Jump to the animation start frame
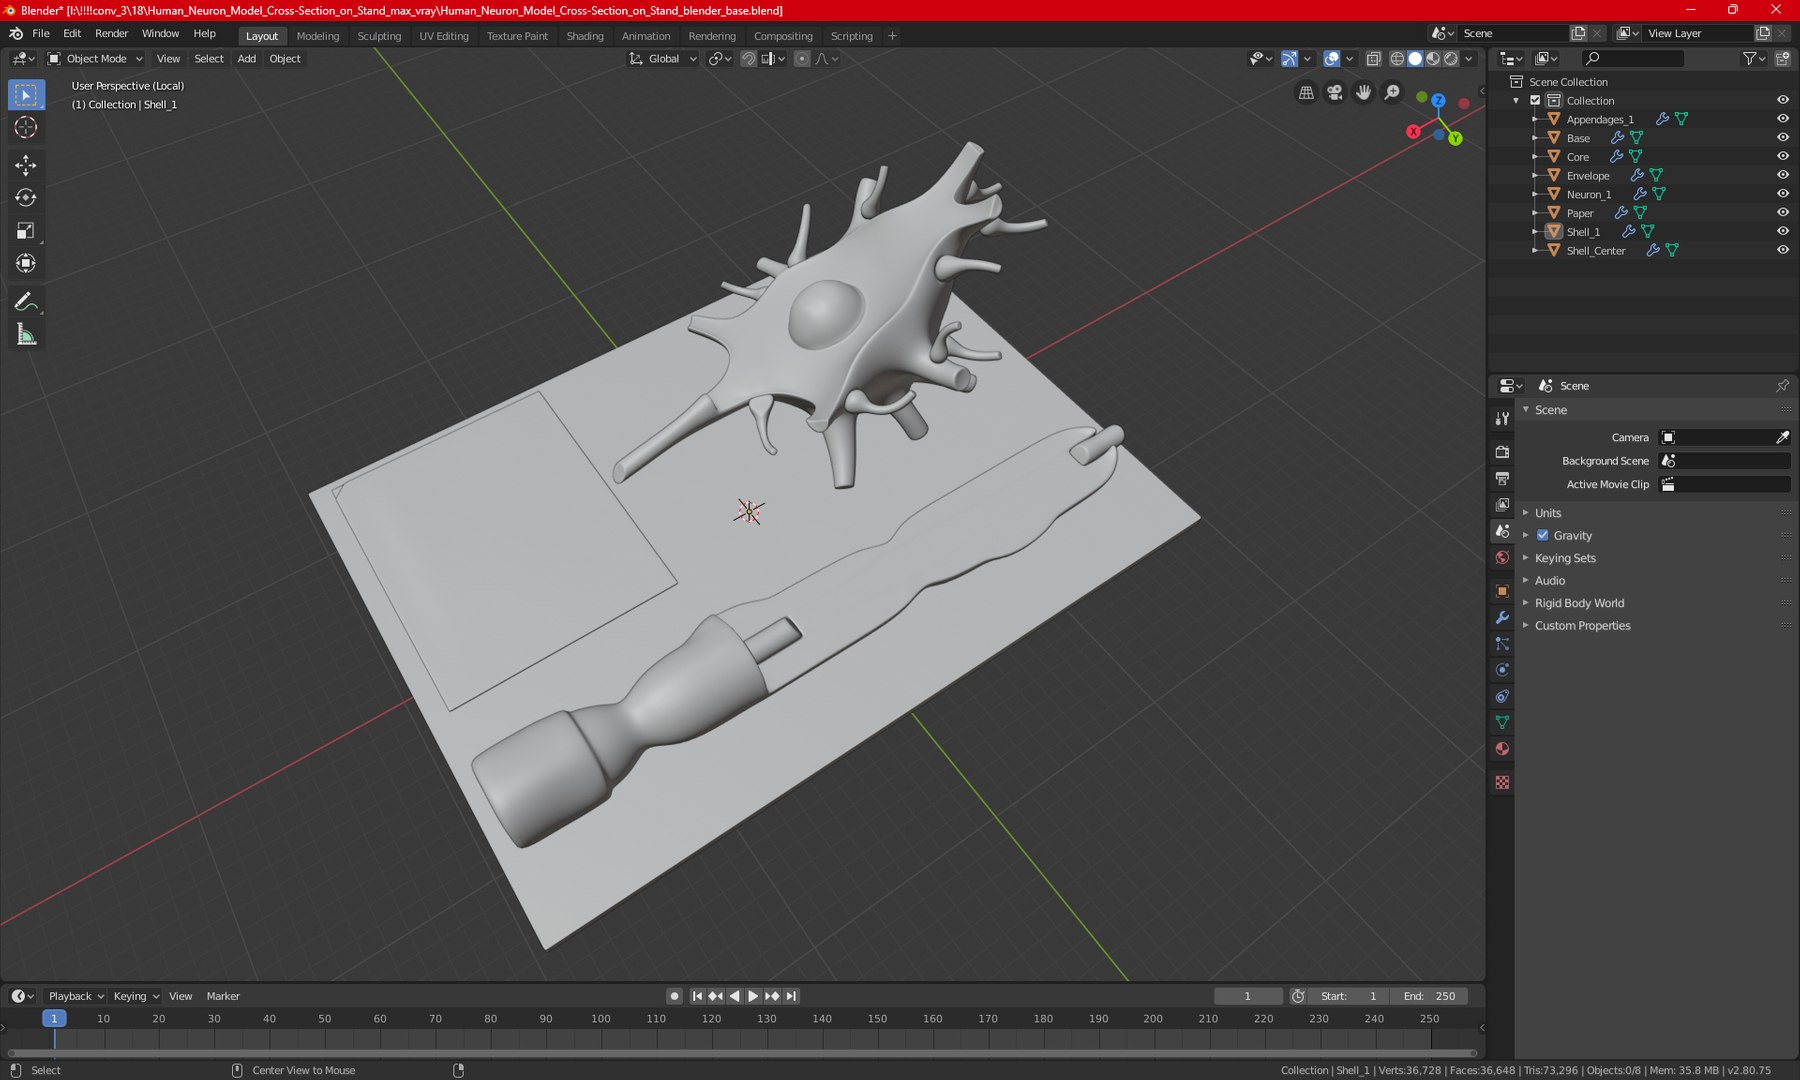 point(697,996)
